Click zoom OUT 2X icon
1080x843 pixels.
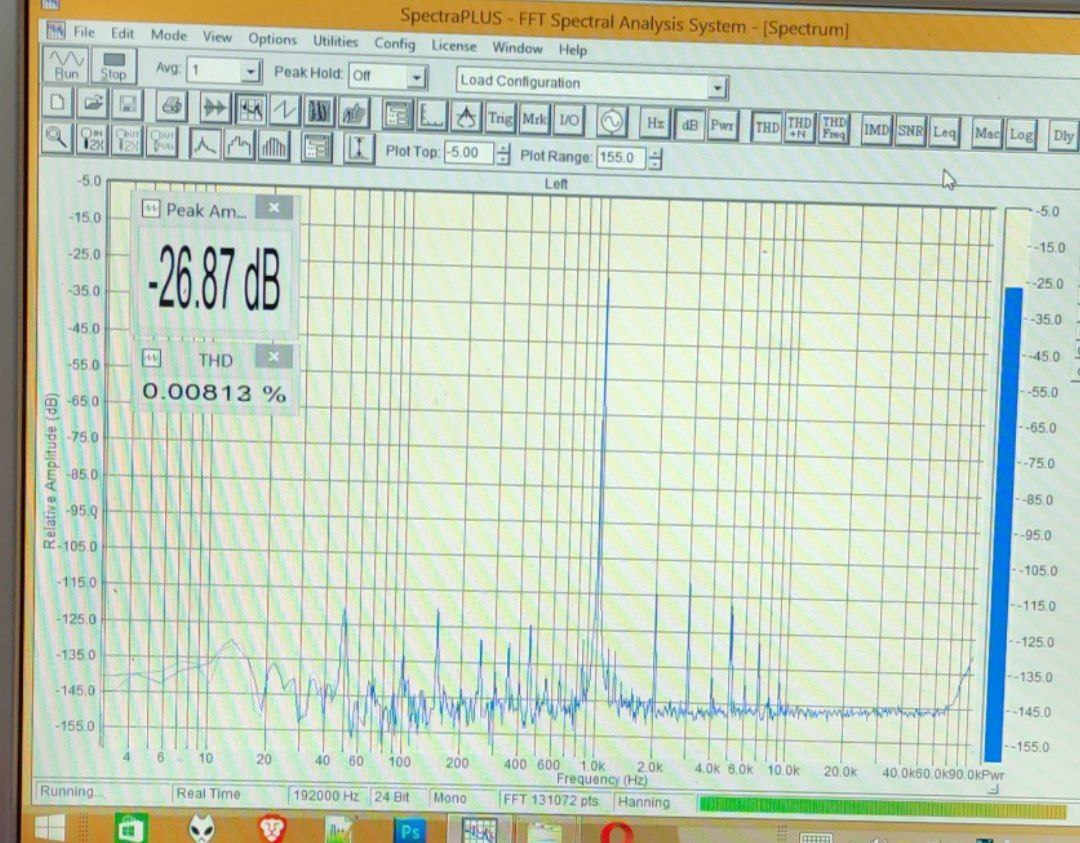coord(127,141)
